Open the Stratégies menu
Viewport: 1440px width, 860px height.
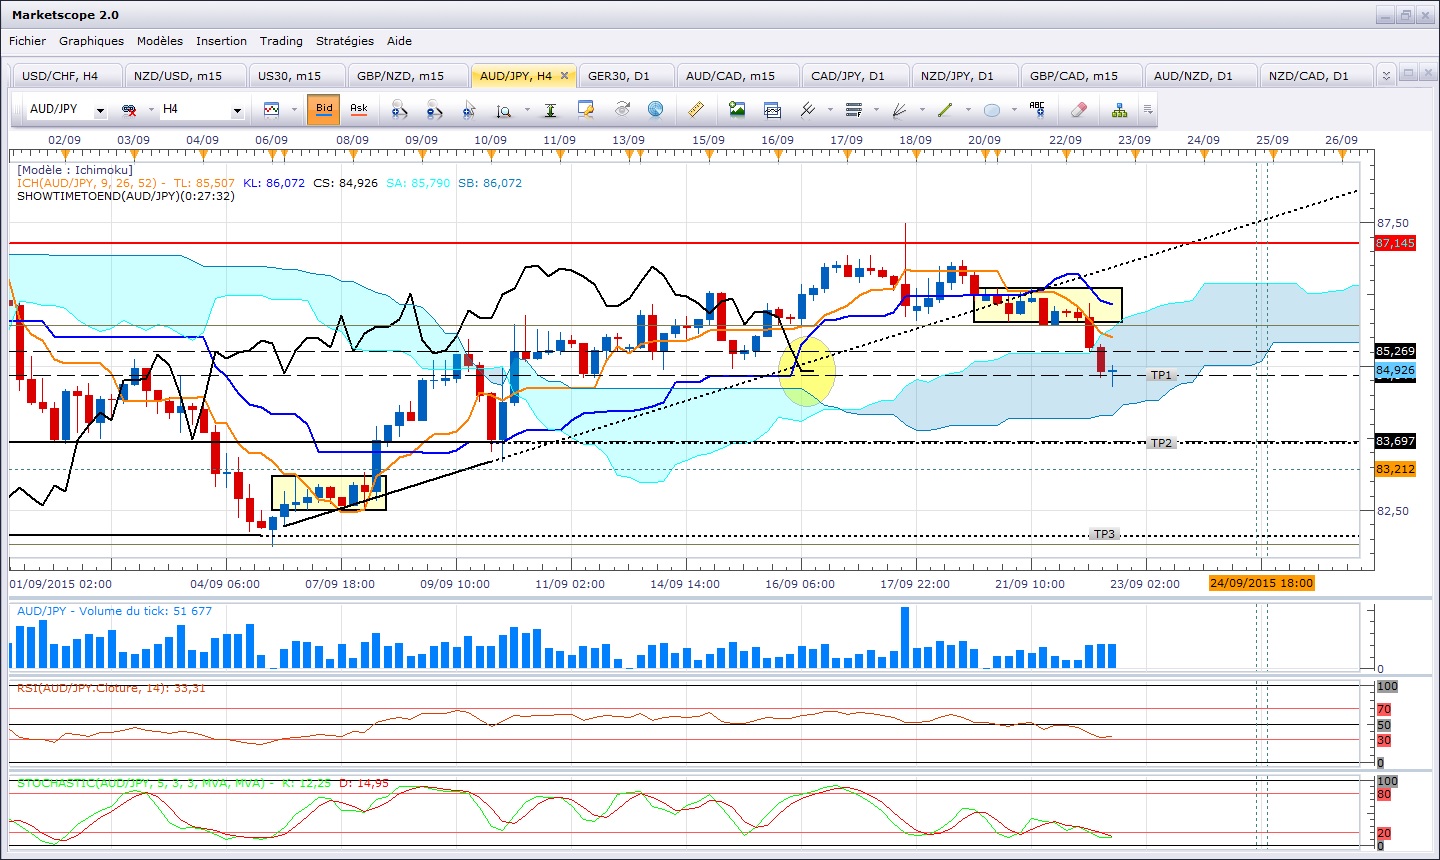click(x=344, y=41)
